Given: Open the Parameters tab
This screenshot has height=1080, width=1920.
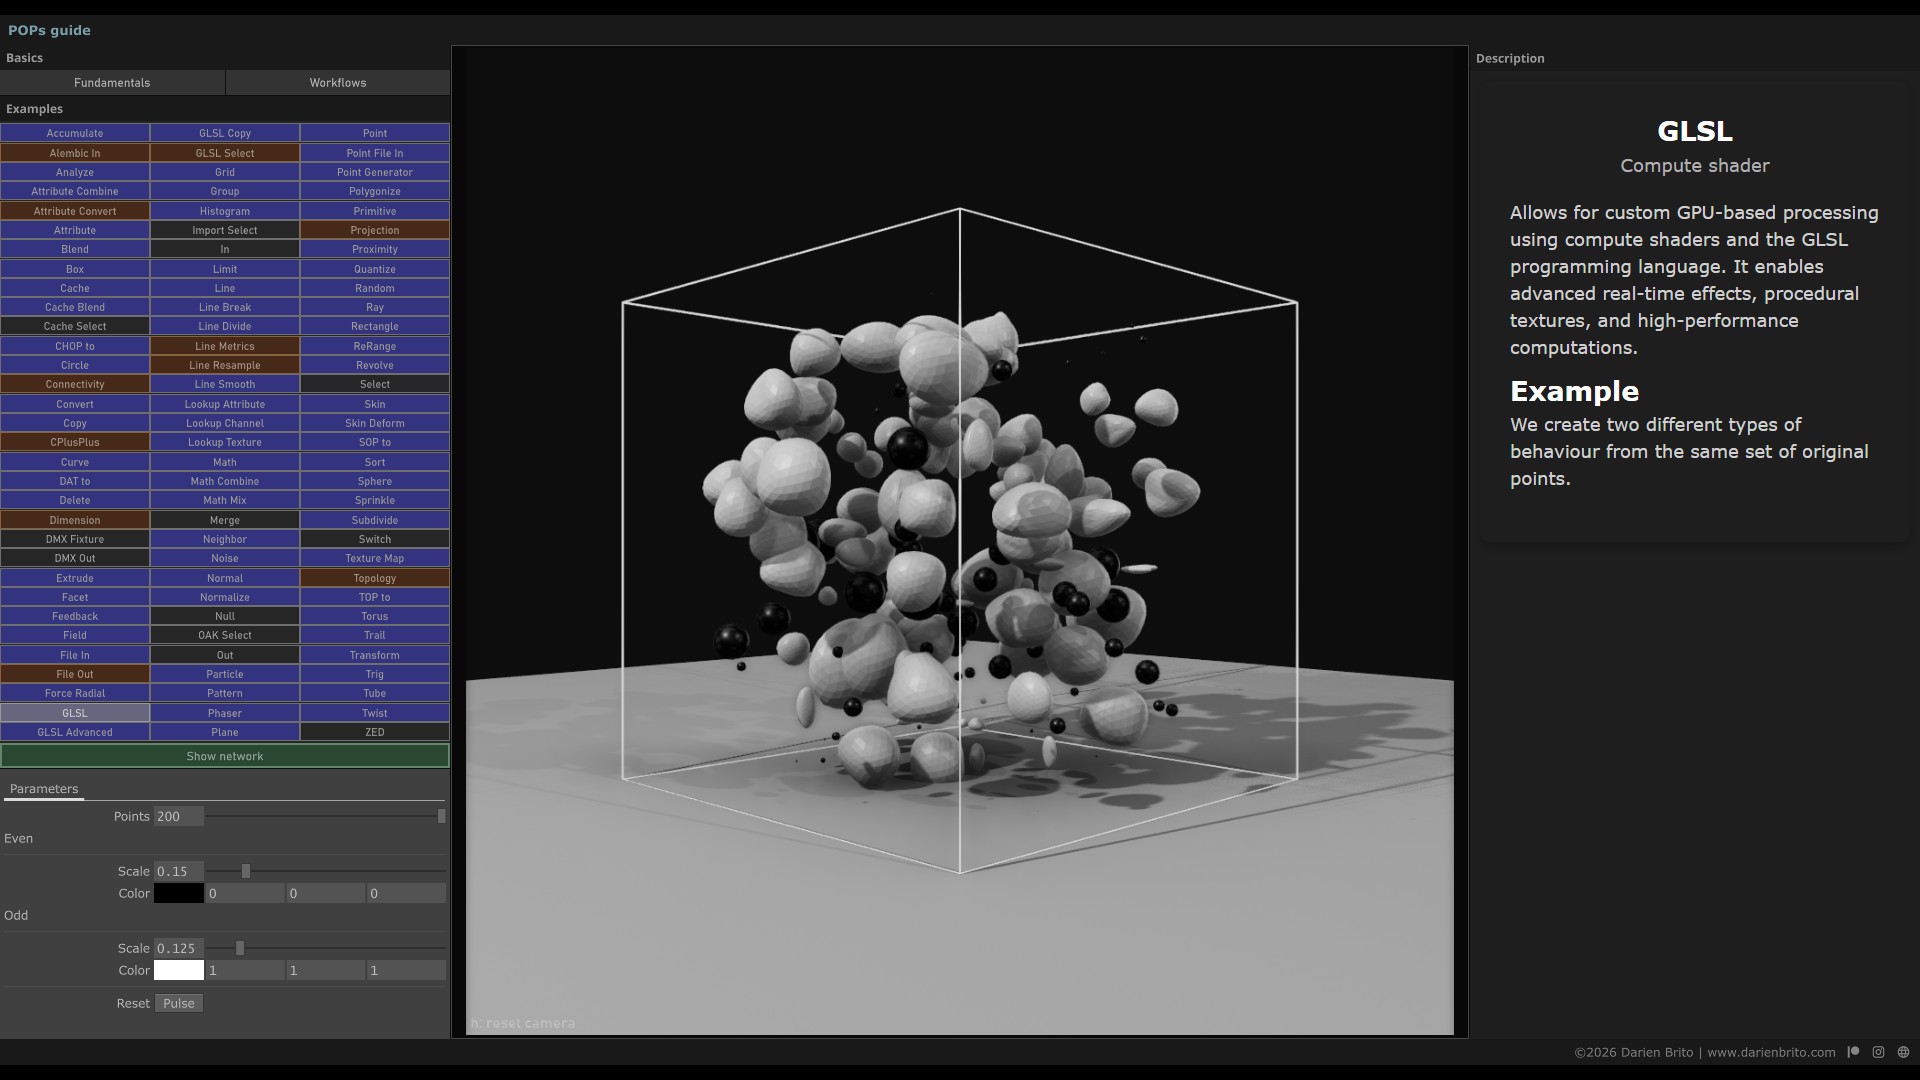Looking at the screenshot, I should pyautogui.click(x=44, y=789).
